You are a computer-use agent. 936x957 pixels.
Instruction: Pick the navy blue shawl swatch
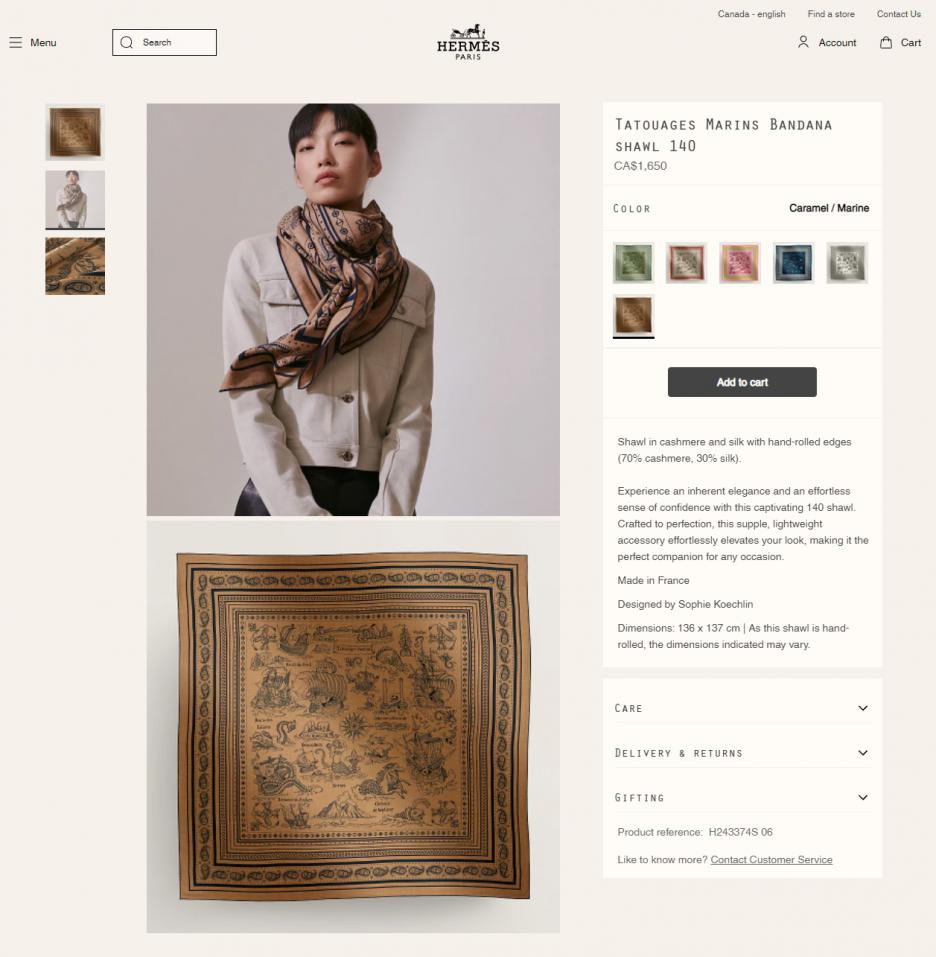(793, 262)
